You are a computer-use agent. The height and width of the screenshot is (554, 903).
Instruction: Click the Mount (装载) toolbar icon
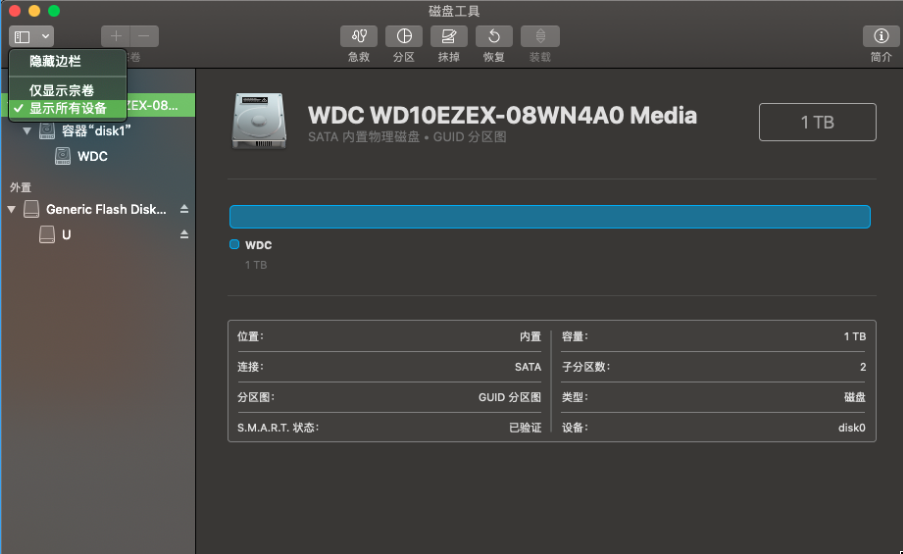[540, 36]
